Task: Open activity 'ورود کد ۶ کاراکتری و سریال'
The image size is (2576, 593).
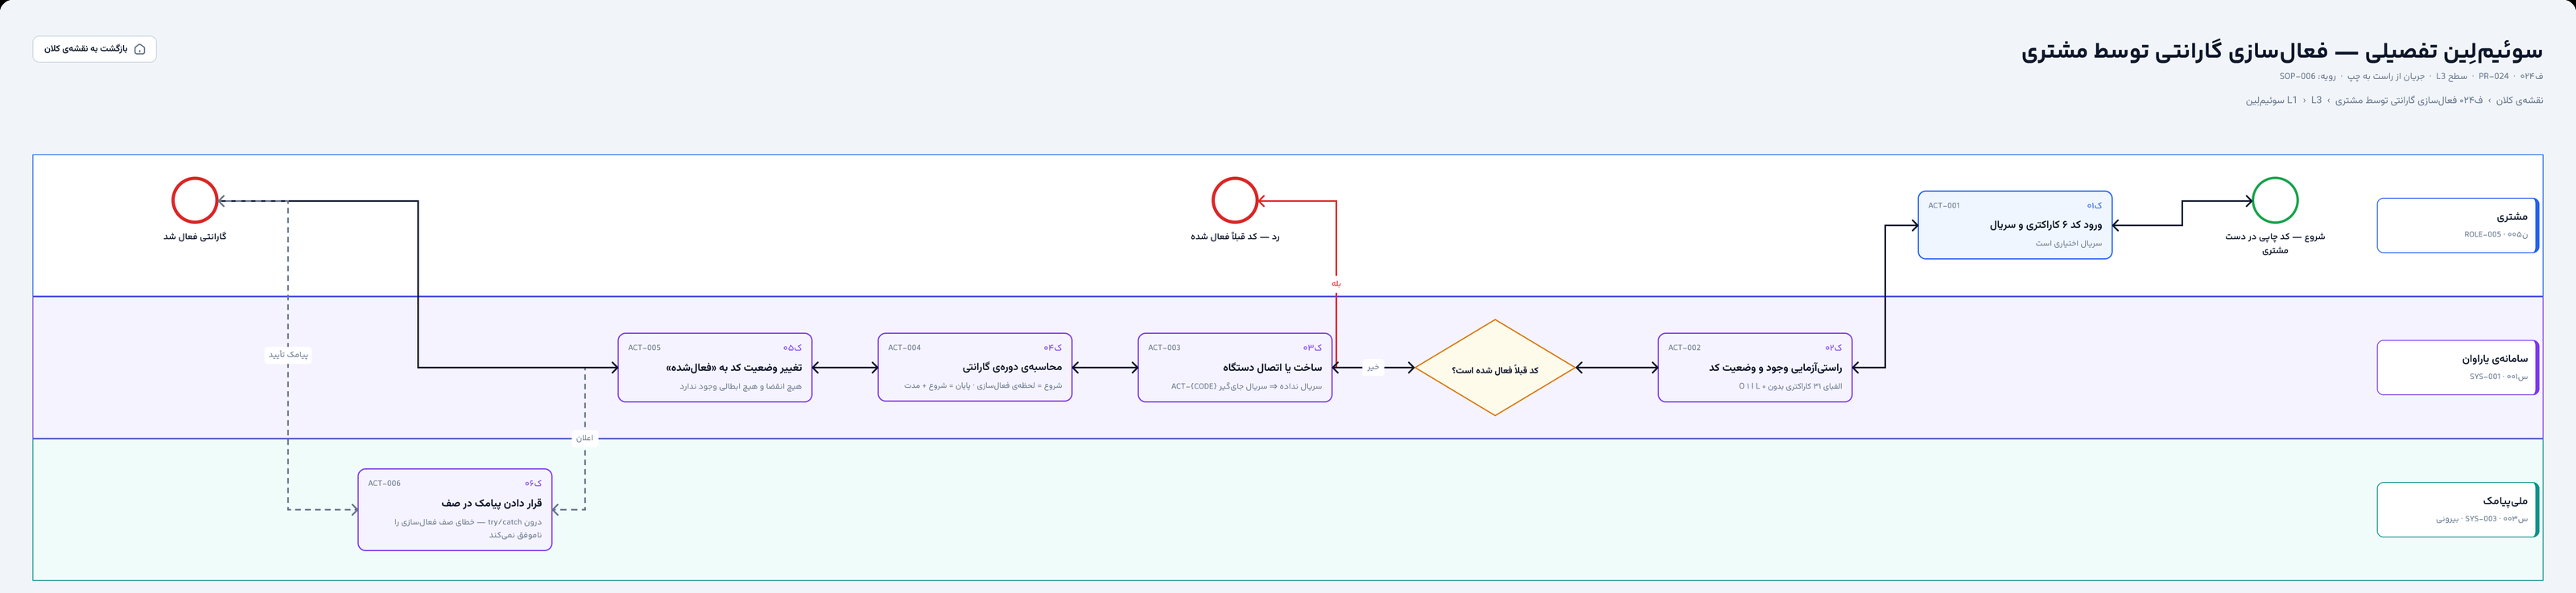Action: tap(2015, 225)
